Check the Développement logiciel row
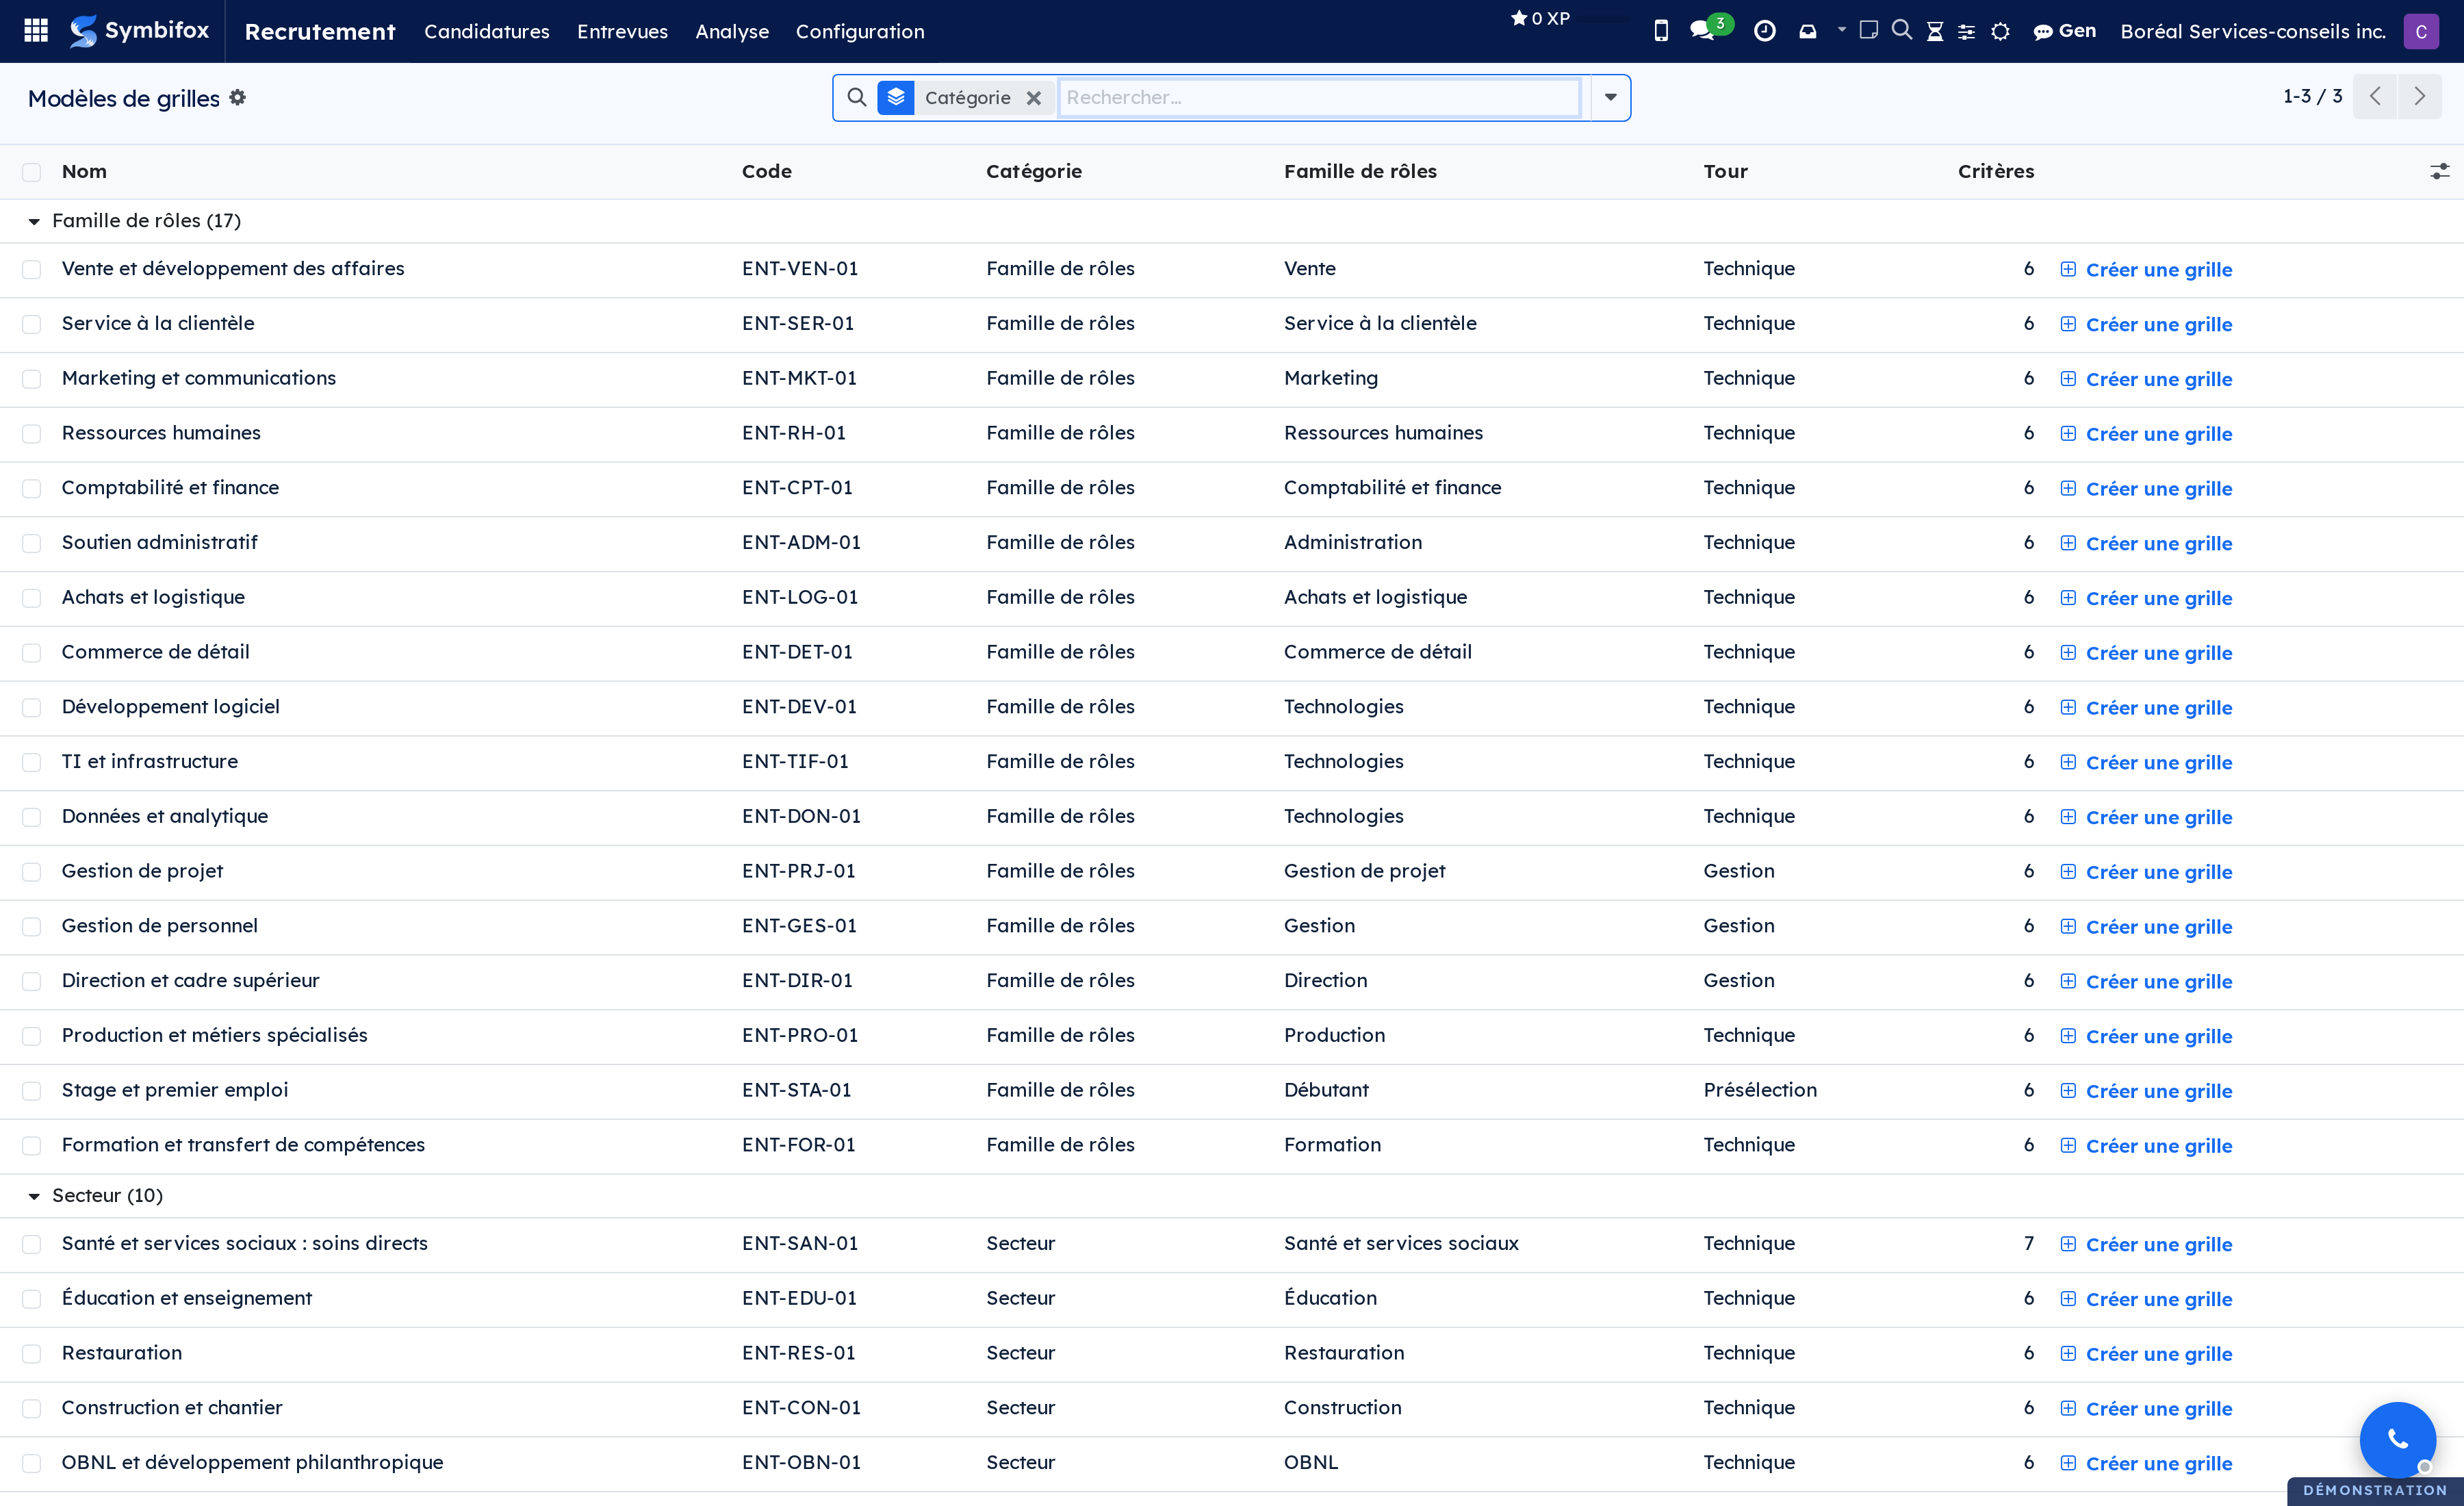 point(32,707)
